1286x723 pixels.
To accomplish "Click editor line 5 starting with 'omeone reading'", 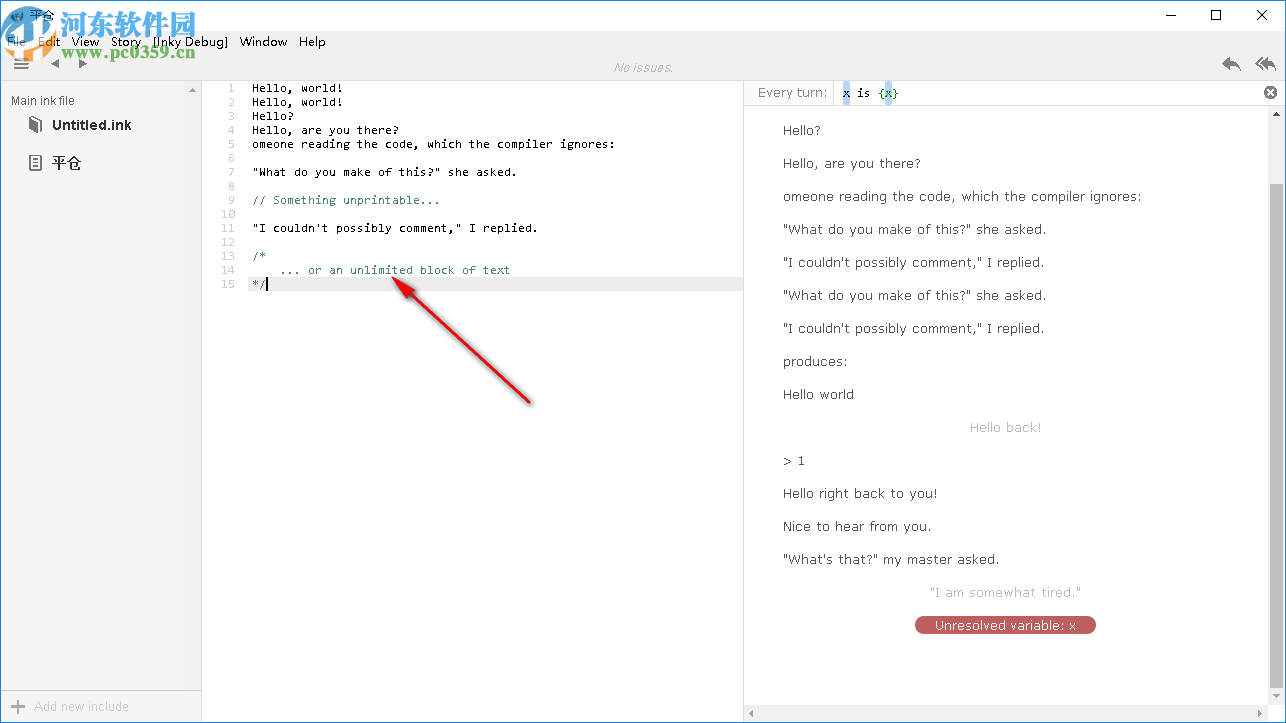I will click(433, 144).
